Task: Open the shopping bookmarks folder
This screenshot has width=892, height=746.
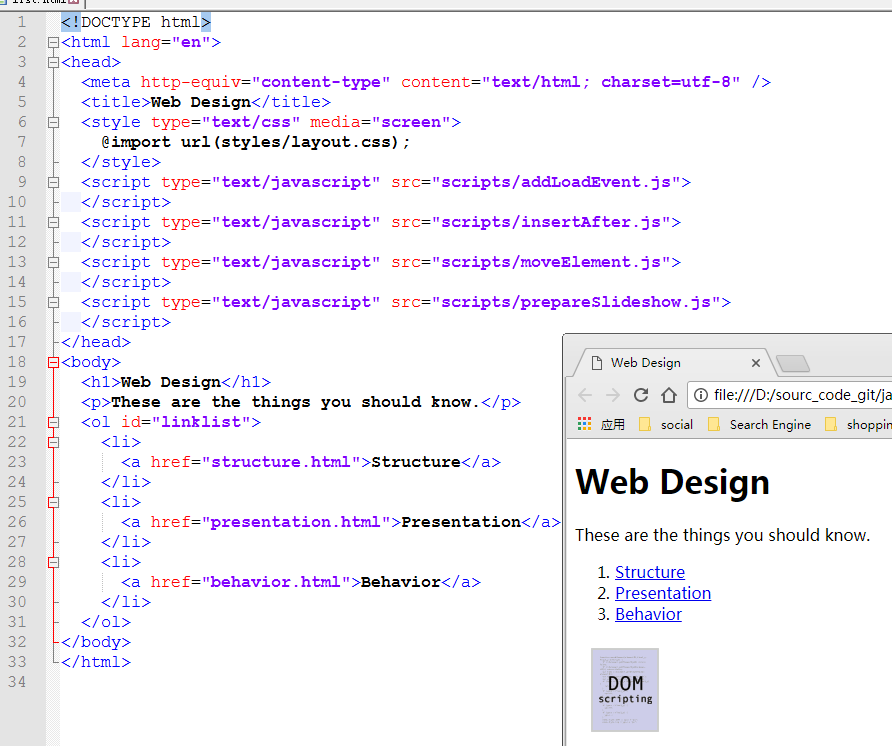Action: pyautogui.click(x=858, y=424)
